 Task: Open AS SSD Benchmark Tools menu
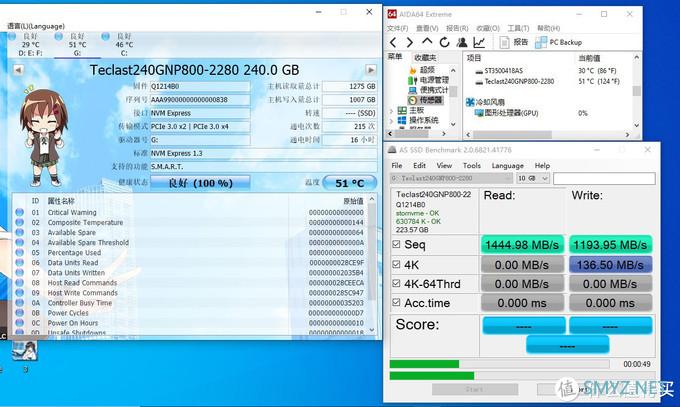tap(471, 166)
